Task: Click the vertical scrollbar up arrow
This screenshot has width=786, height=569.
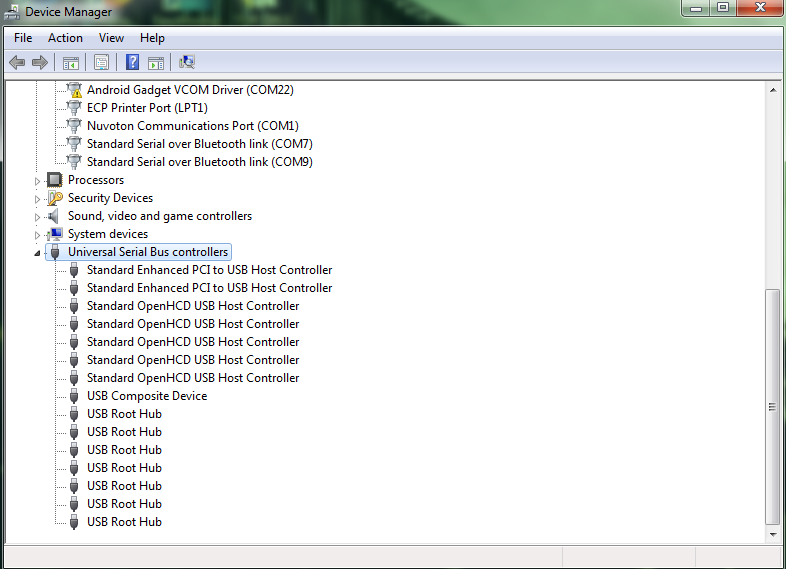Action: [773, 90]
